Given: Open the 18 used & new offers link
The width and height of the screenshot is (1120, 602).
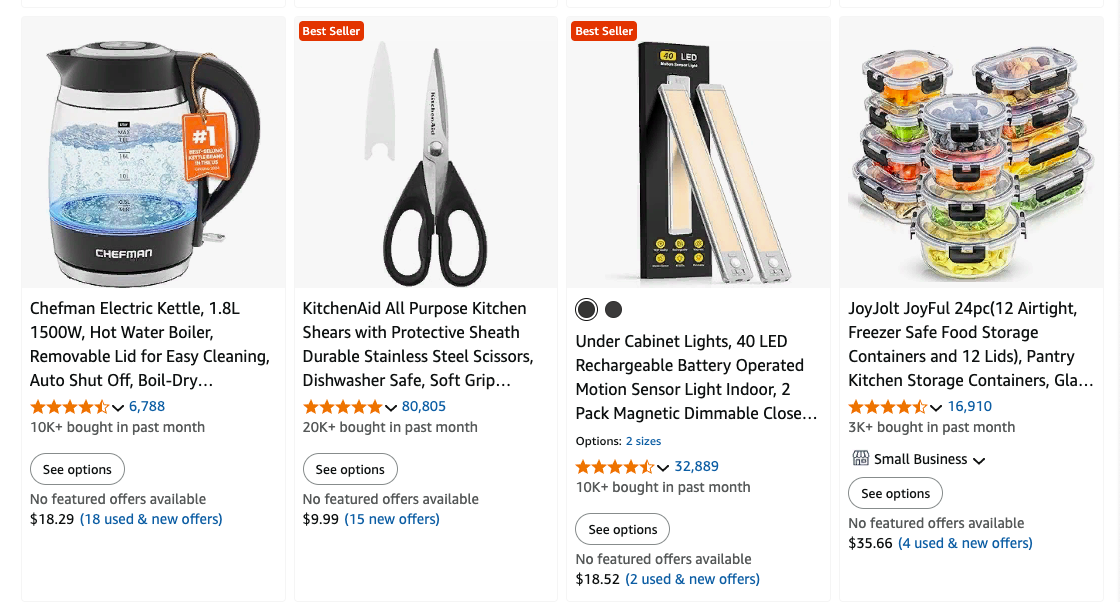Looking at the screenshot, I should tap(151, 519).
